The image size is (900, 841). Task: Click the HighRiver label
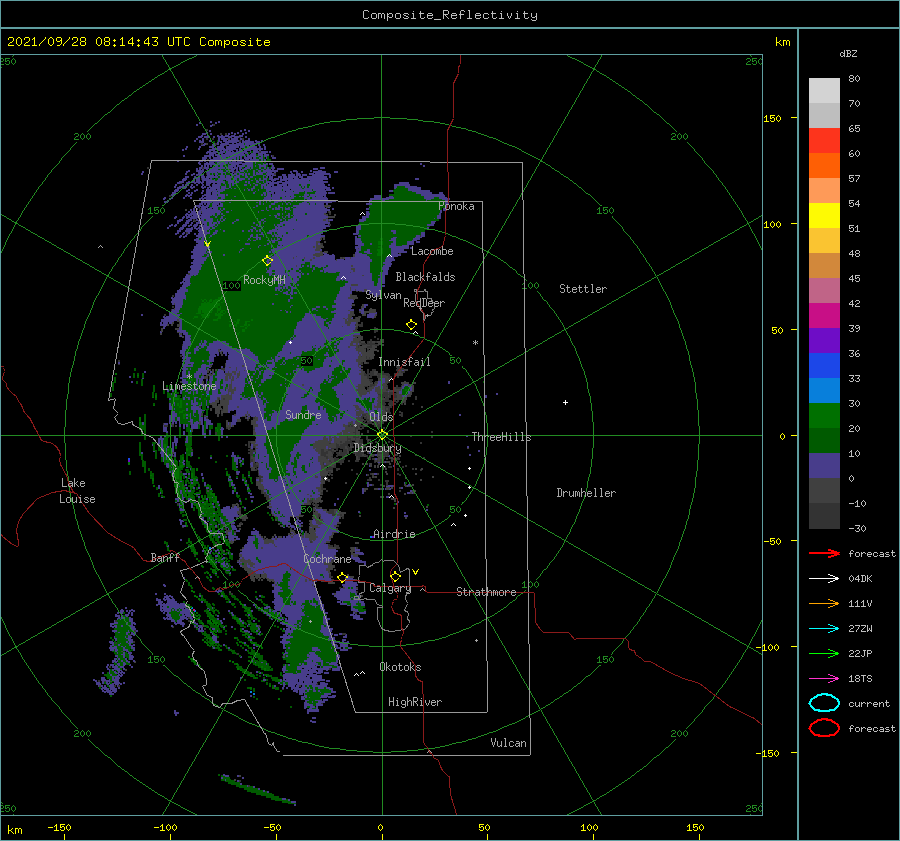(415, 702)
